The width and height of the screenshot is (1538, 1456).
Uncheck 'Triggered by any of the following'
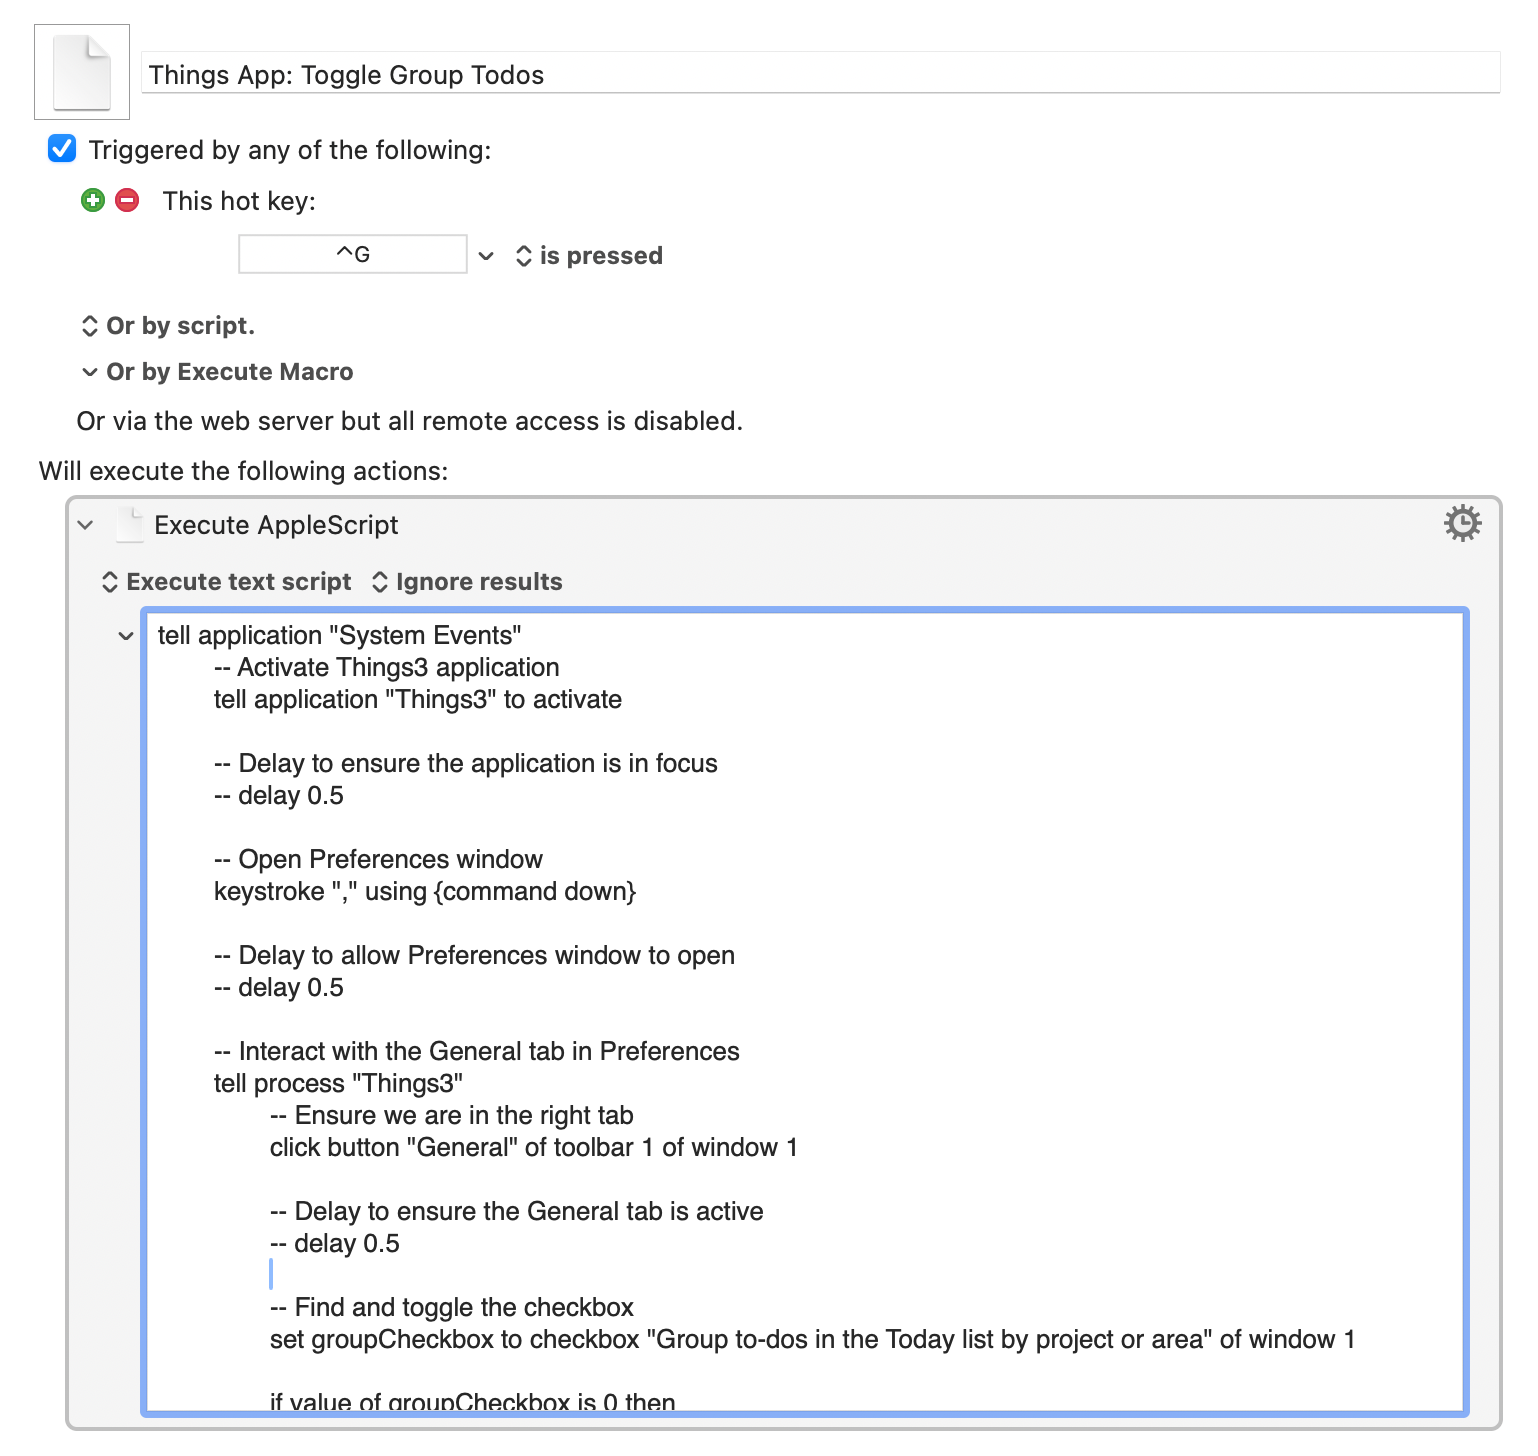coord(61,149)
